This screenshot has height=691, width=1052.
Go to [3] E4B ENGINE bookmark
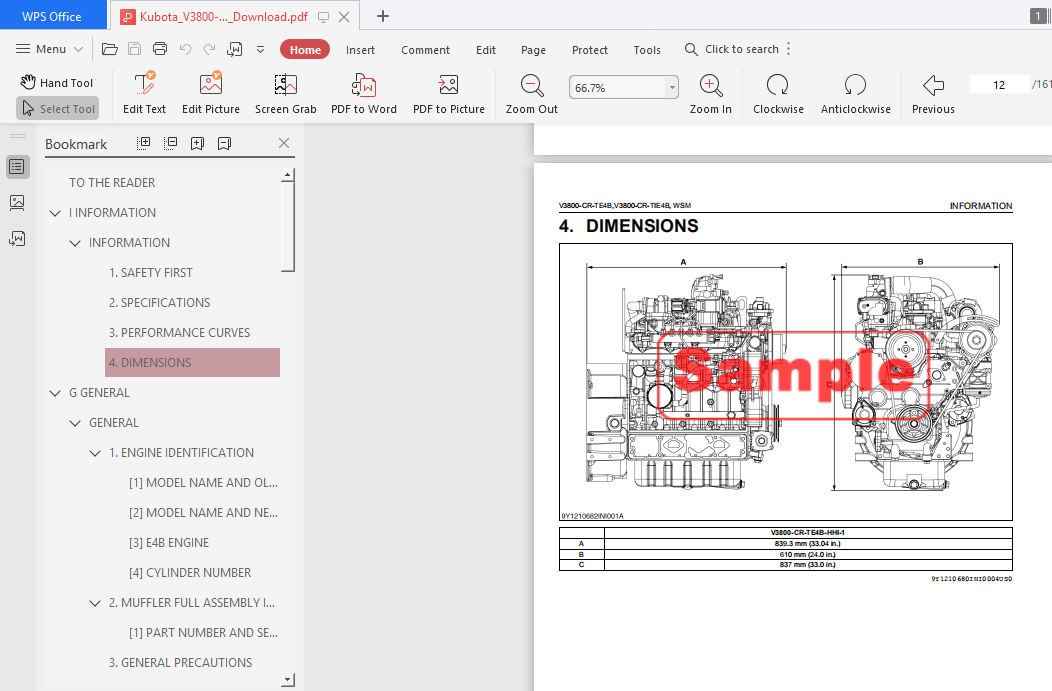[x=169, y=543]
